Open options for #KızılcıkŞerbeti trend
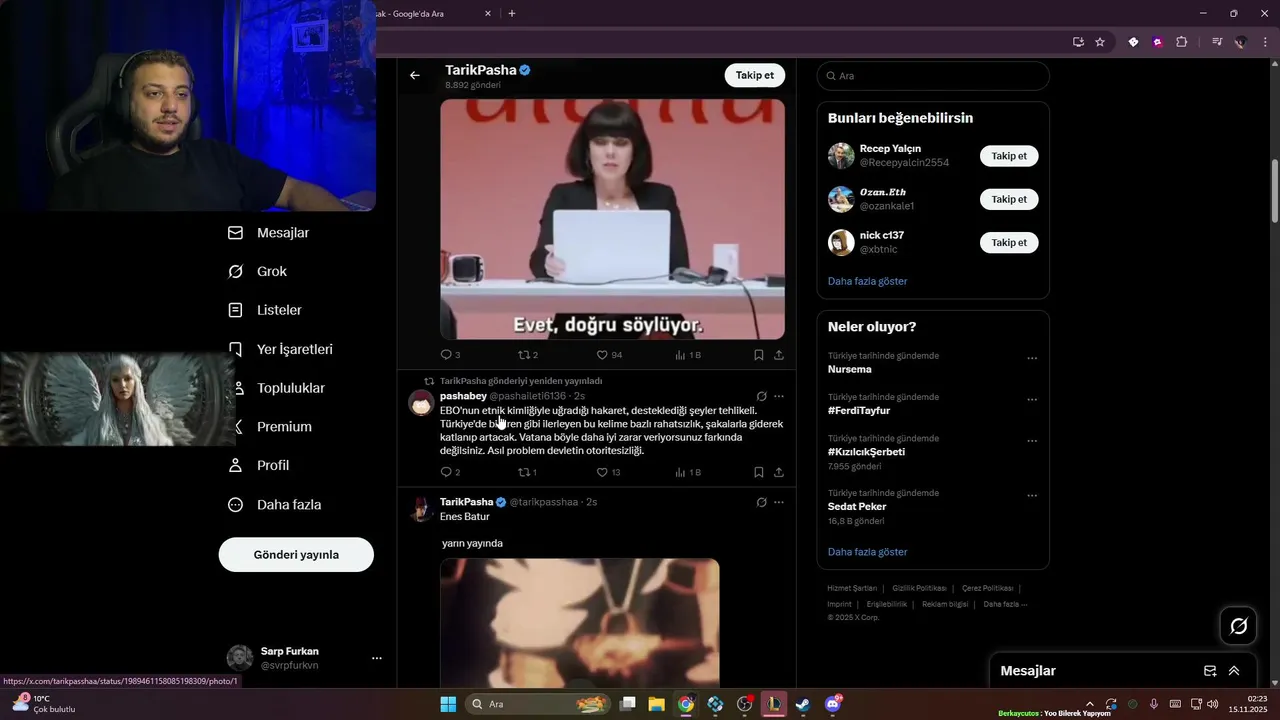The height and width of the screenshot is (720, 1280). [x=1032, y=440]
